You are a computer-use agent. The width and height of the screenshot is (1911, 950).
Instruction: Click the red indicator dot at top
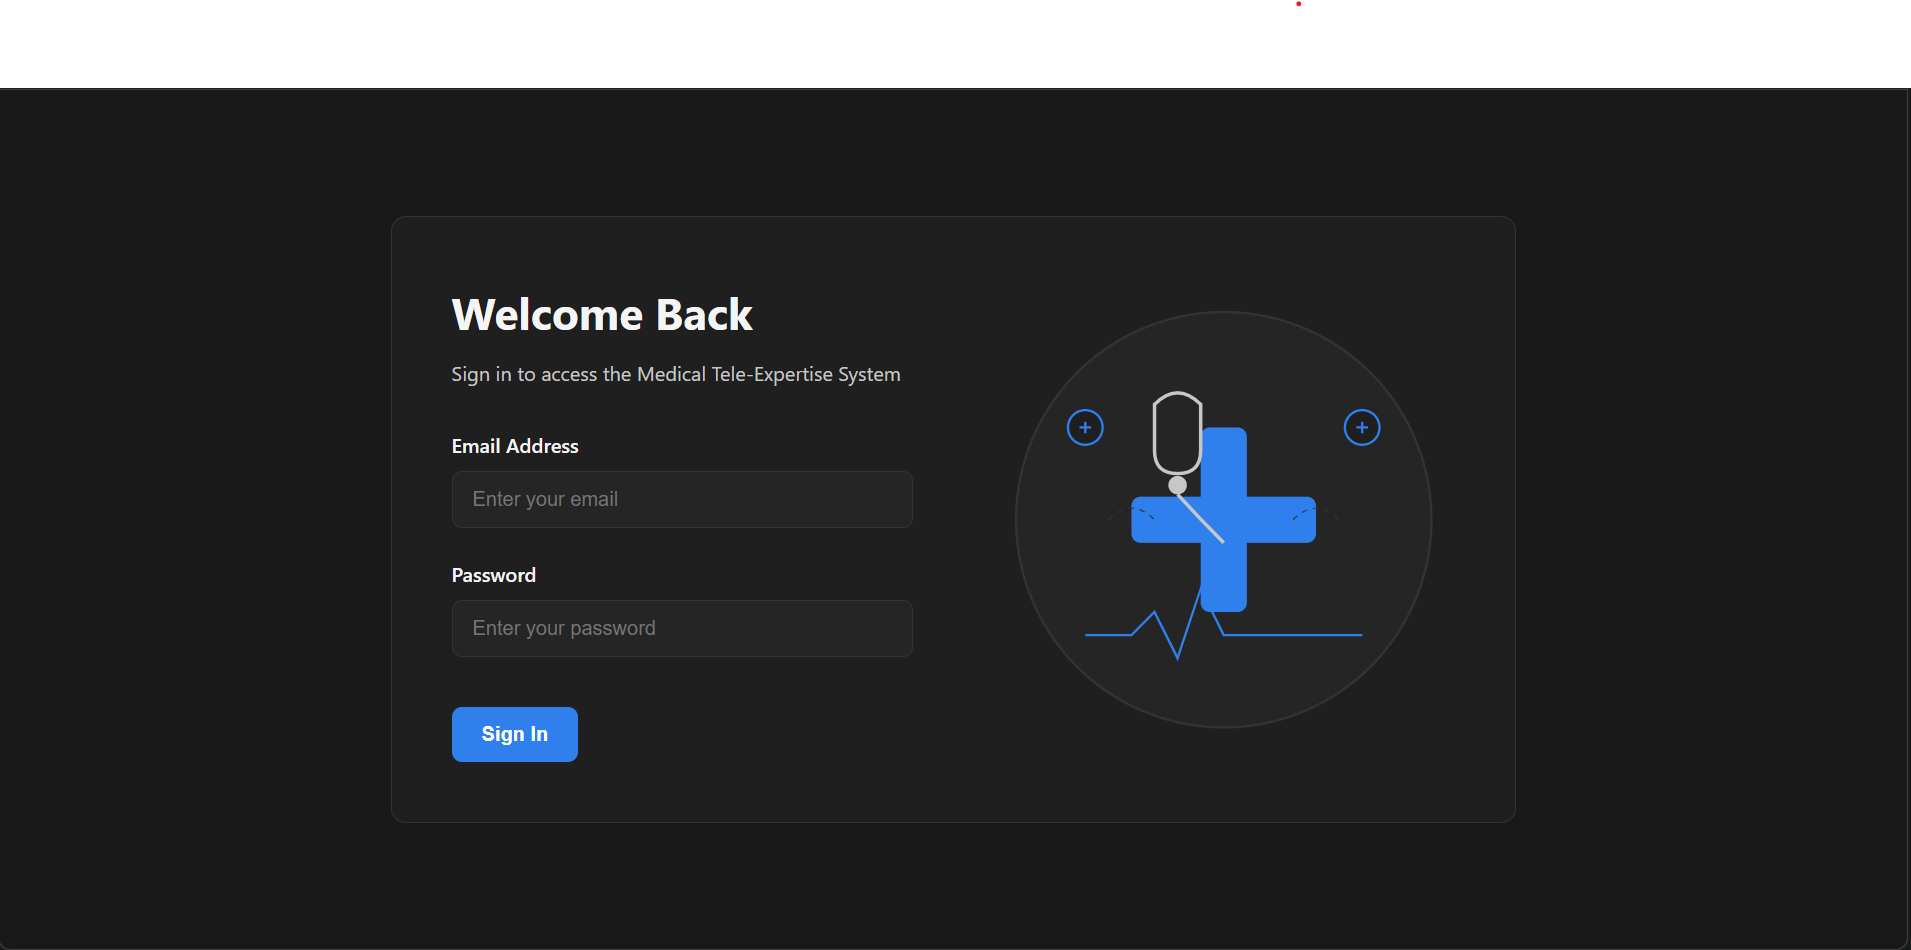click(1298, 4)
